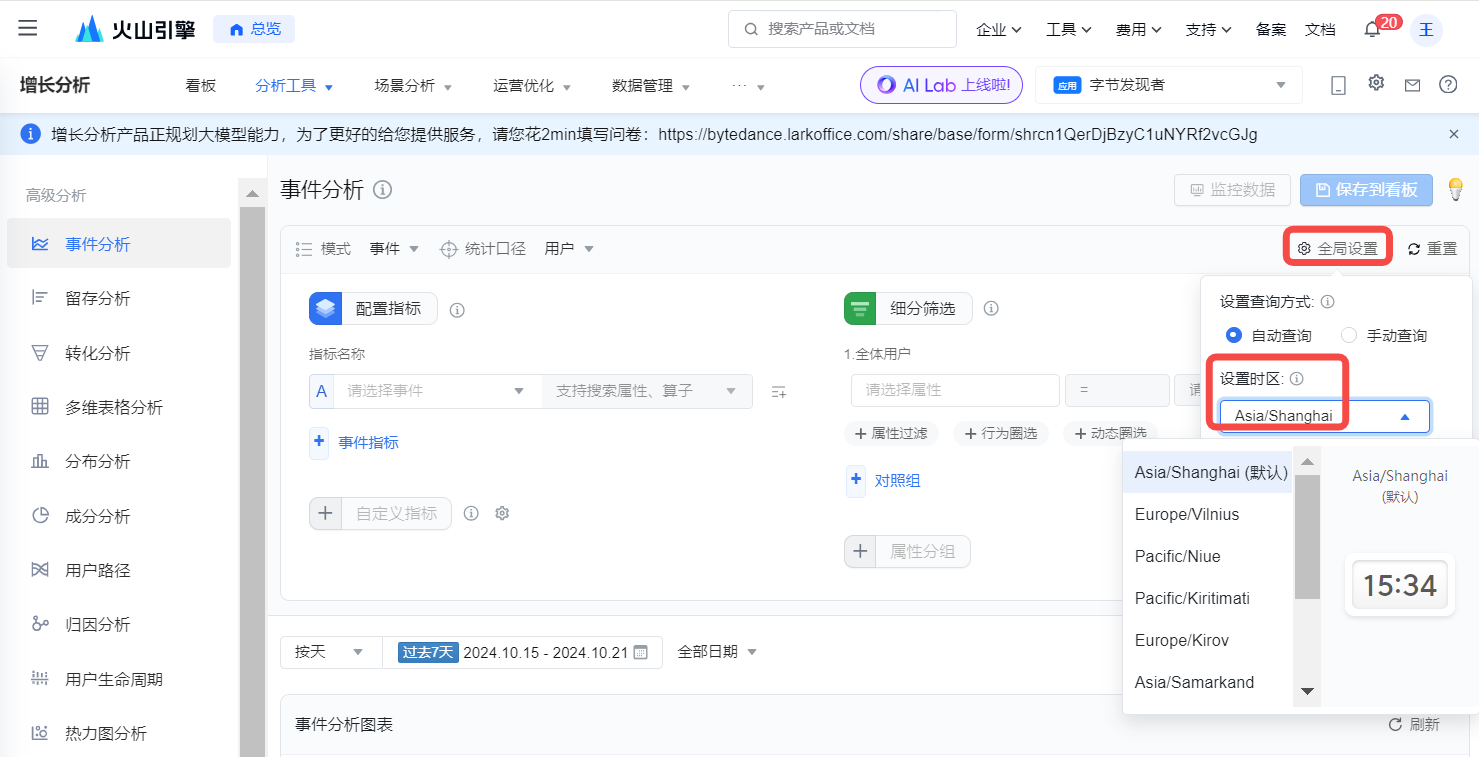1479x757 pixels.
Task: Click 刷新 on the chart panel
Action: point(1415,725)
